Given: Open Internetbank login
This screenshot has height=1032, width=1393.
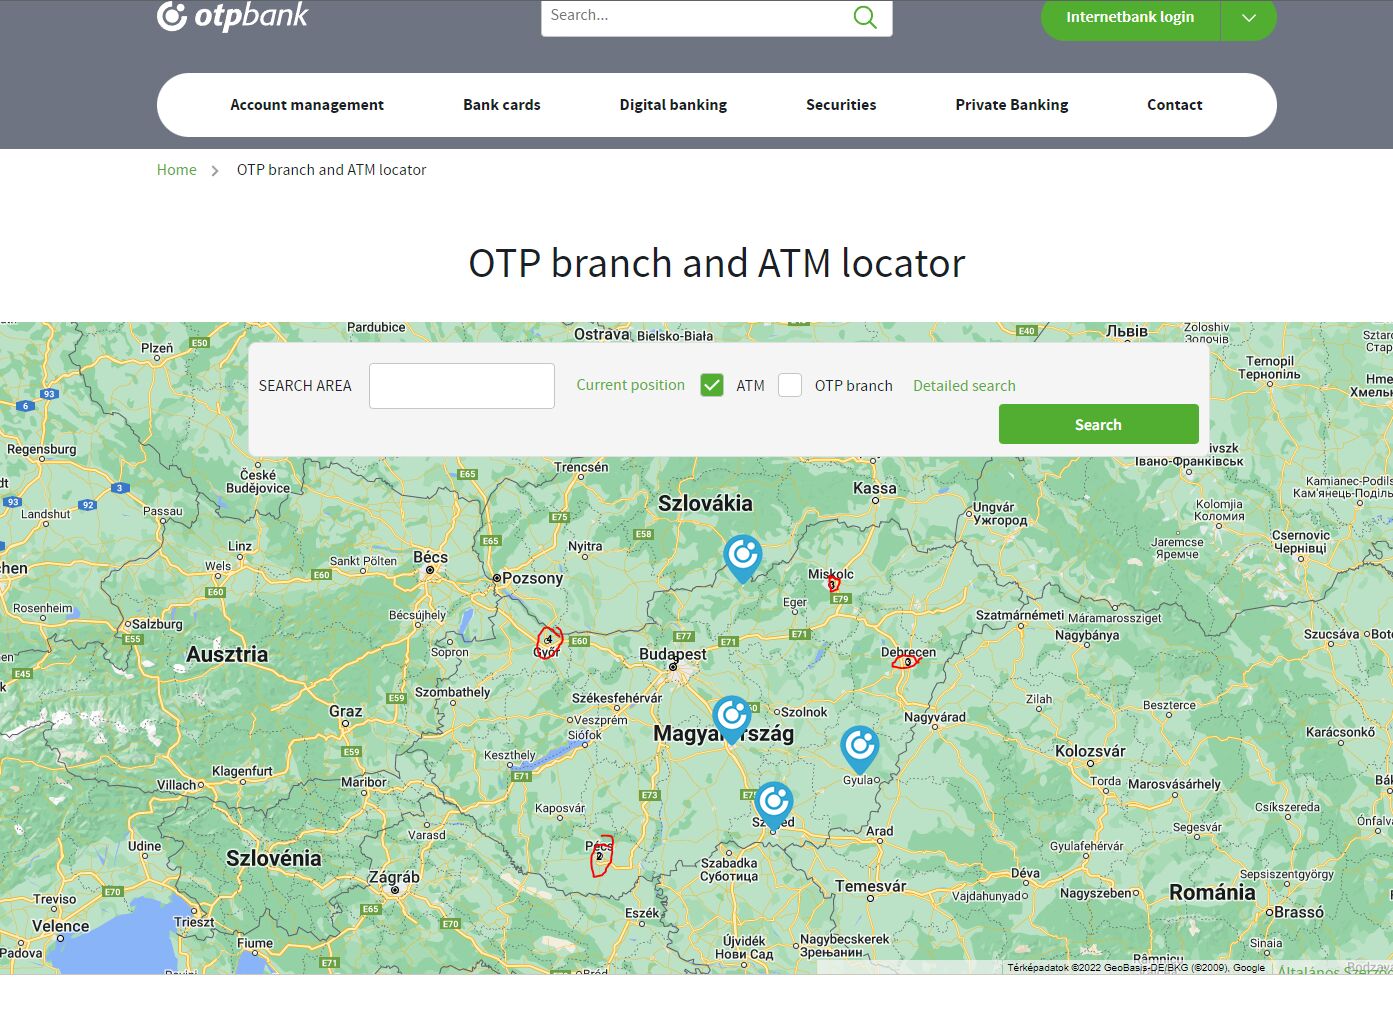Looking at the screenshot, I should tap(1130, 17).
